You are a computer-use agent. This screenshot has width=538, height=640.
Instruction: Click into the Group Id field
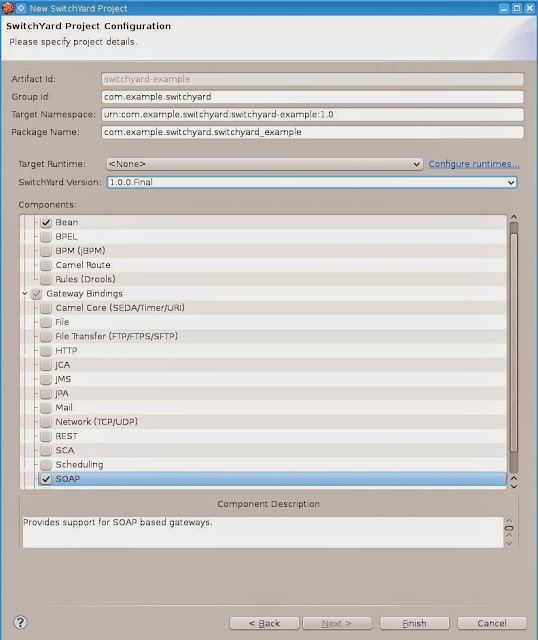coord(312,97)
